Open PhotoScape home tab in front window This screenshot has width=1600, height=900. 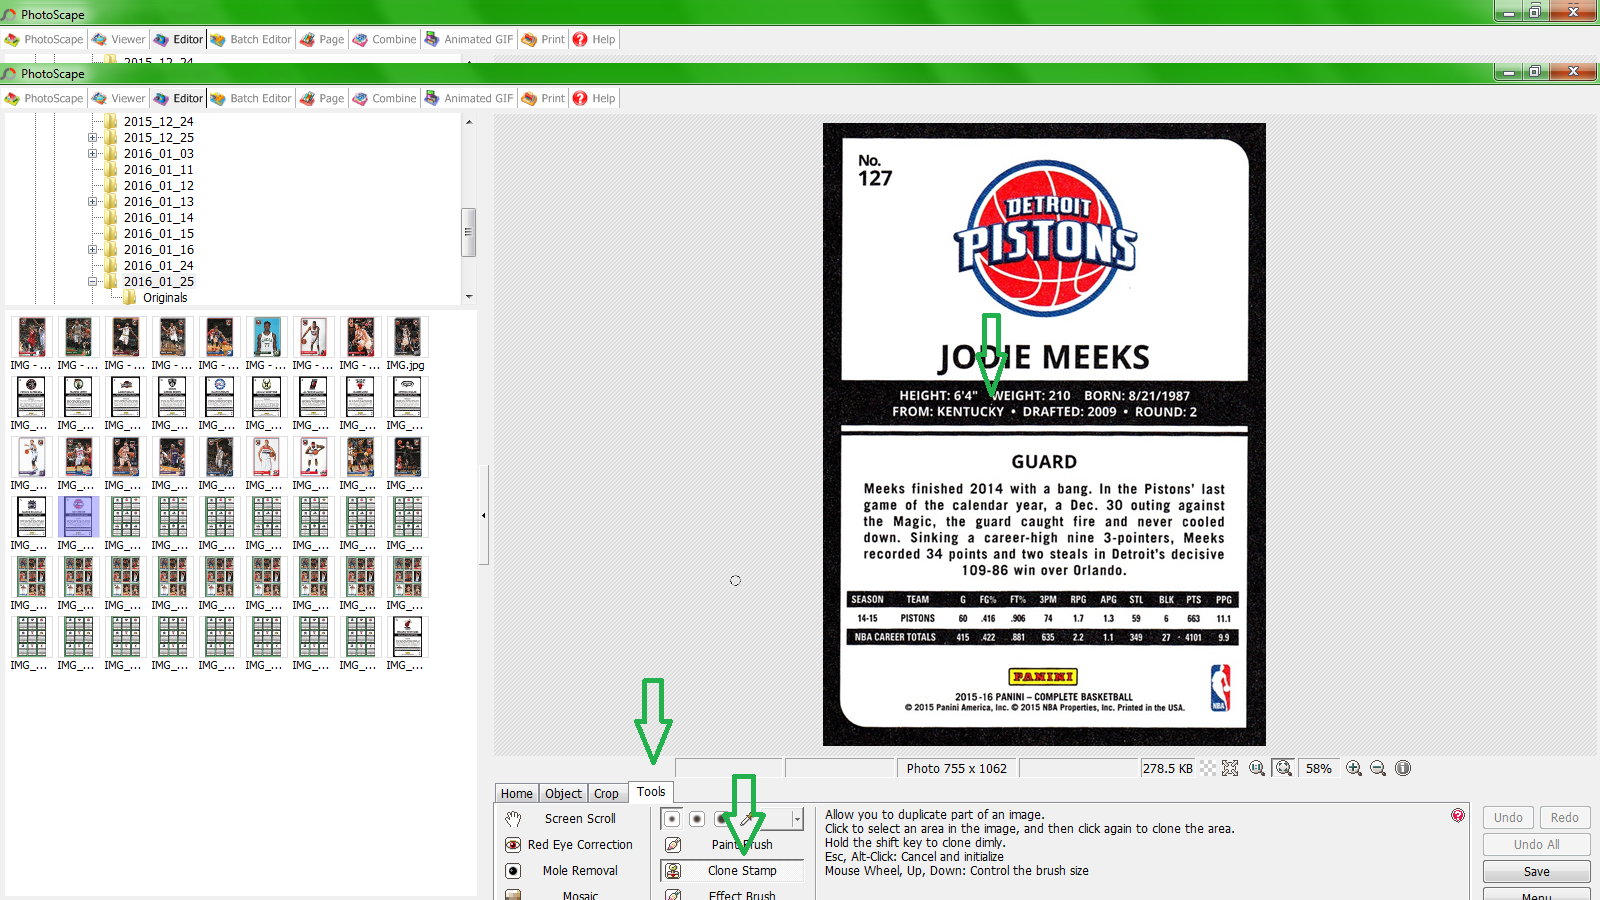point(44,98)
